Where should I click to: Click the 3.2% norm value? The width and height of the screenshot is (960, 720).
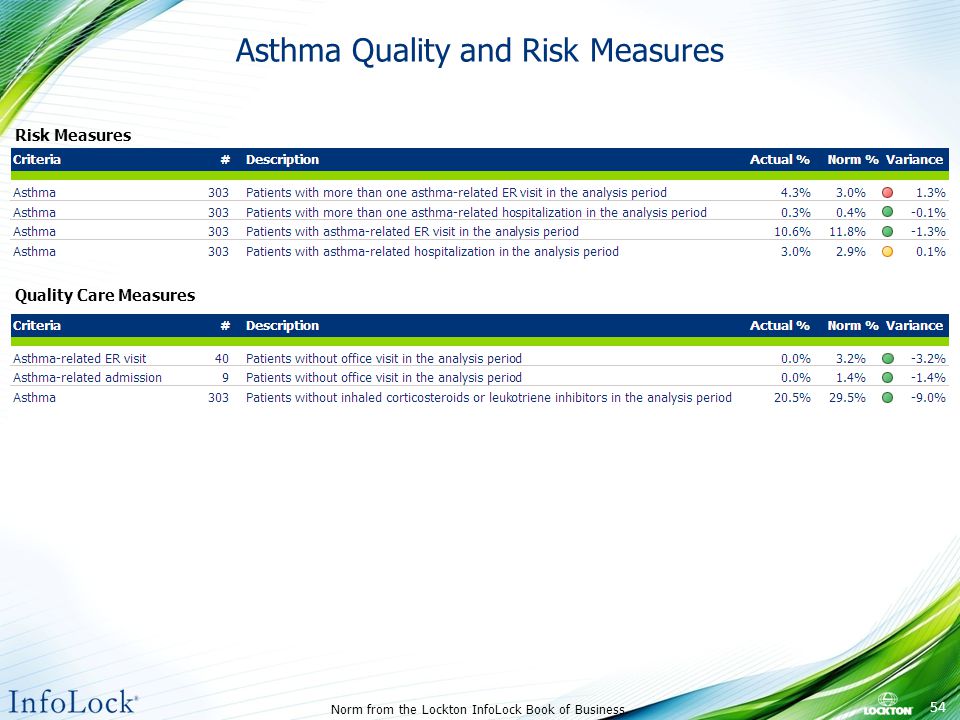point(850,358)
